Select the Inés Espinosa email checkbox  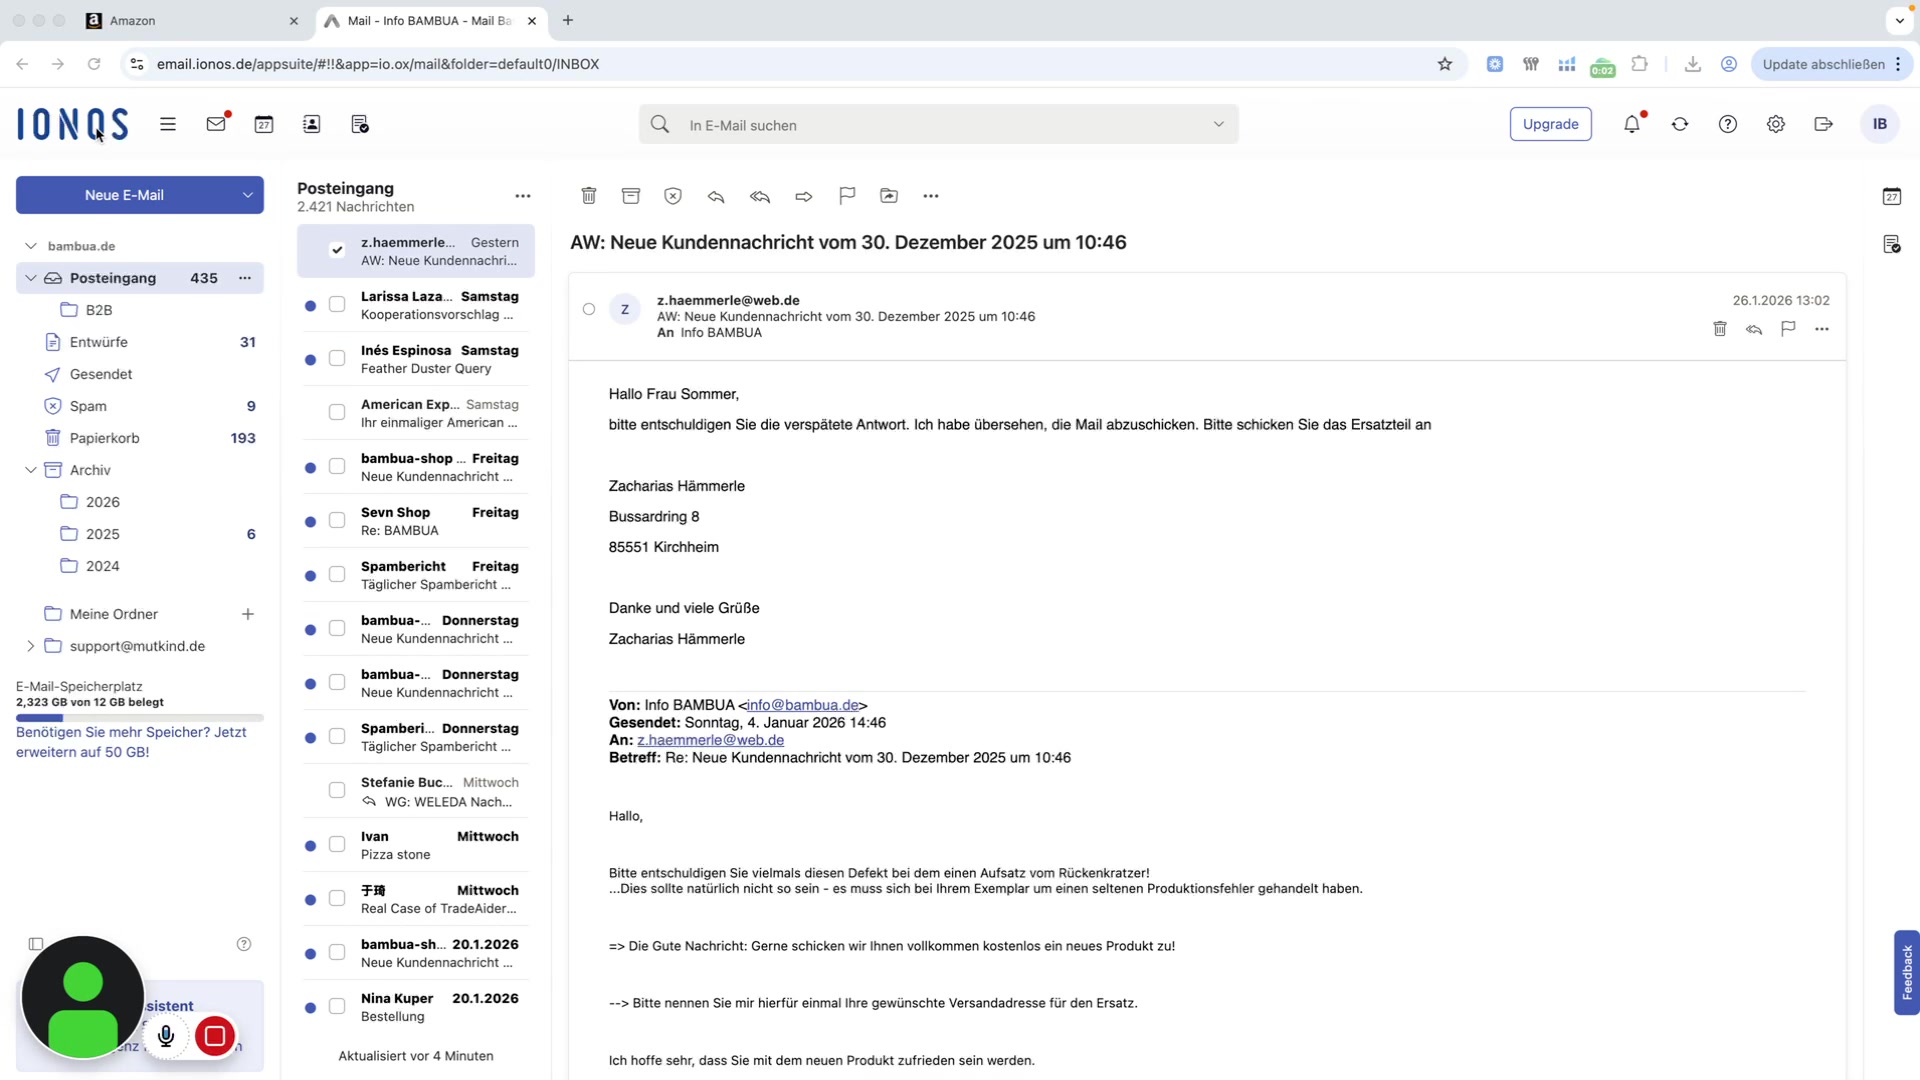click(337, 358)
